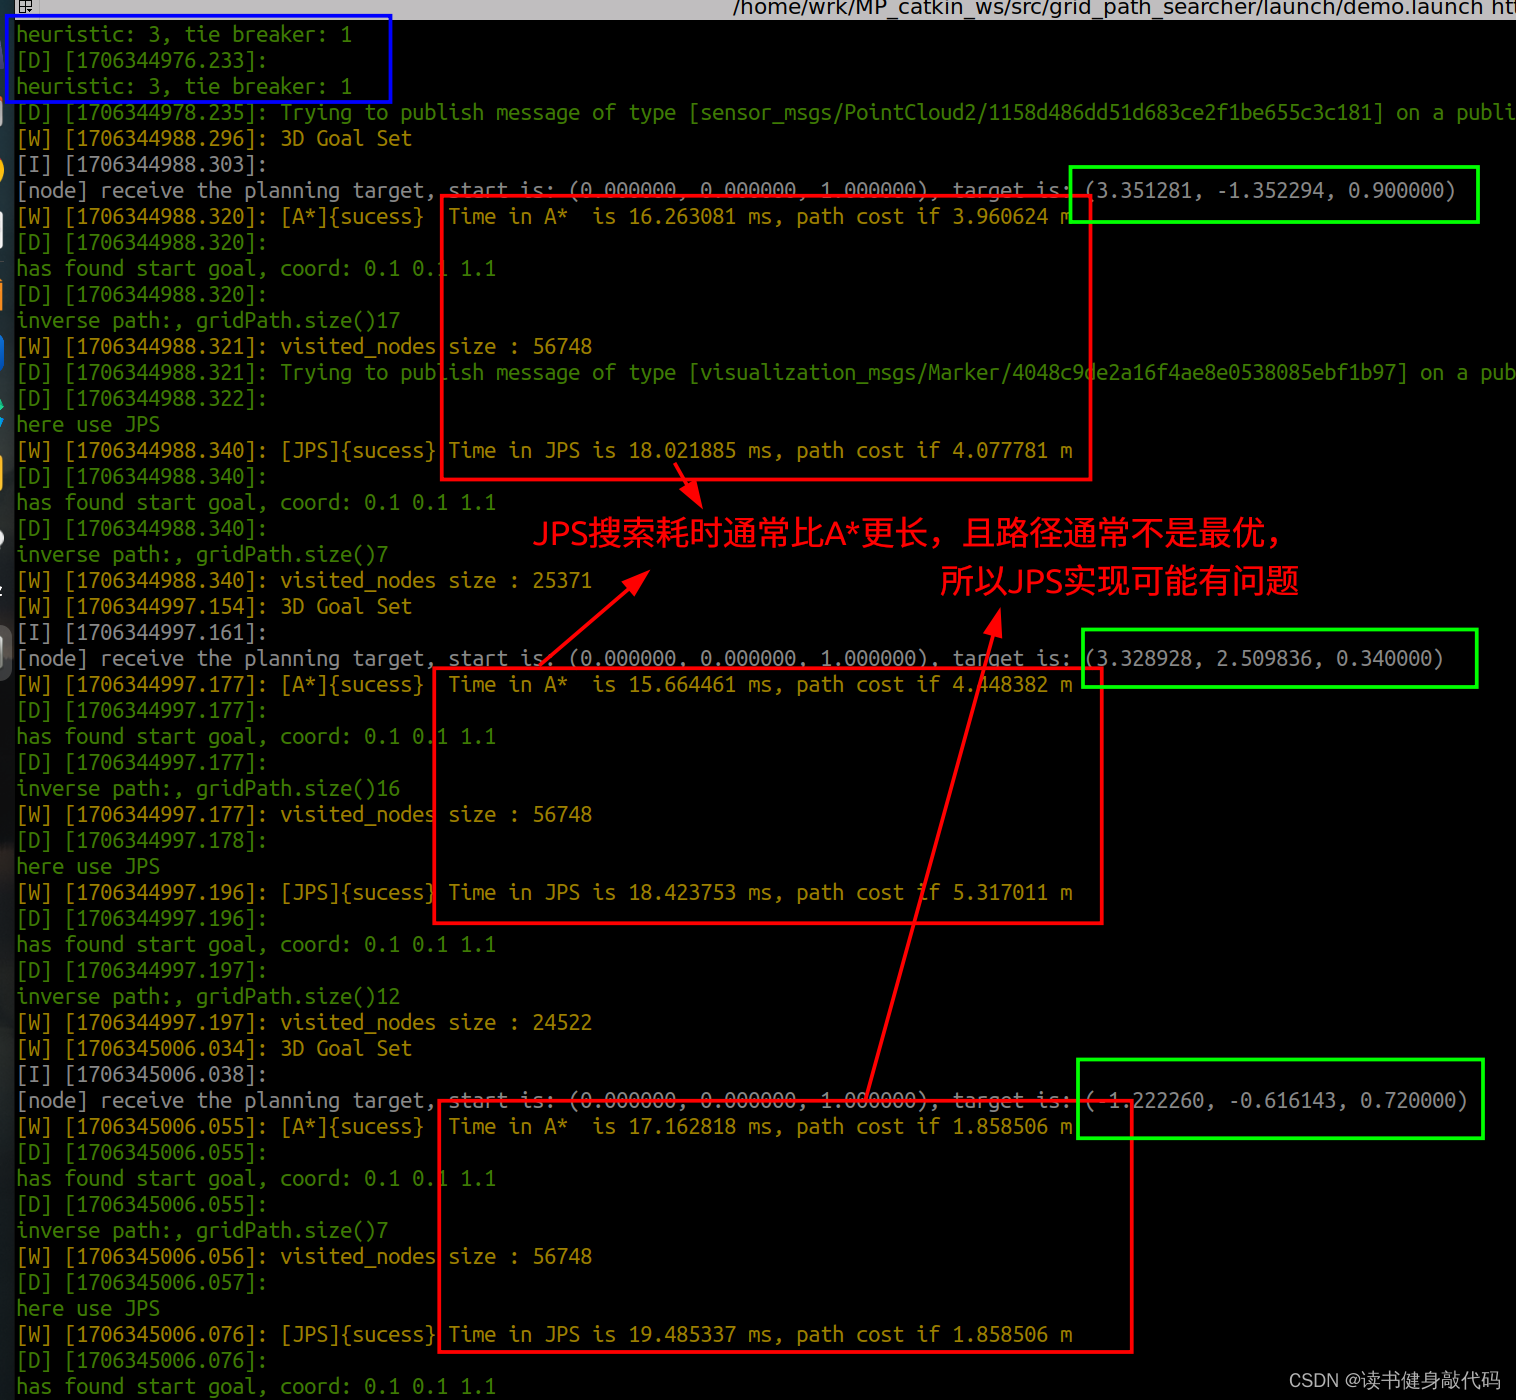1516x1400 pixels.
Task: Select the visualization_msgs/Marker publish message line
Action: (766, 373)
